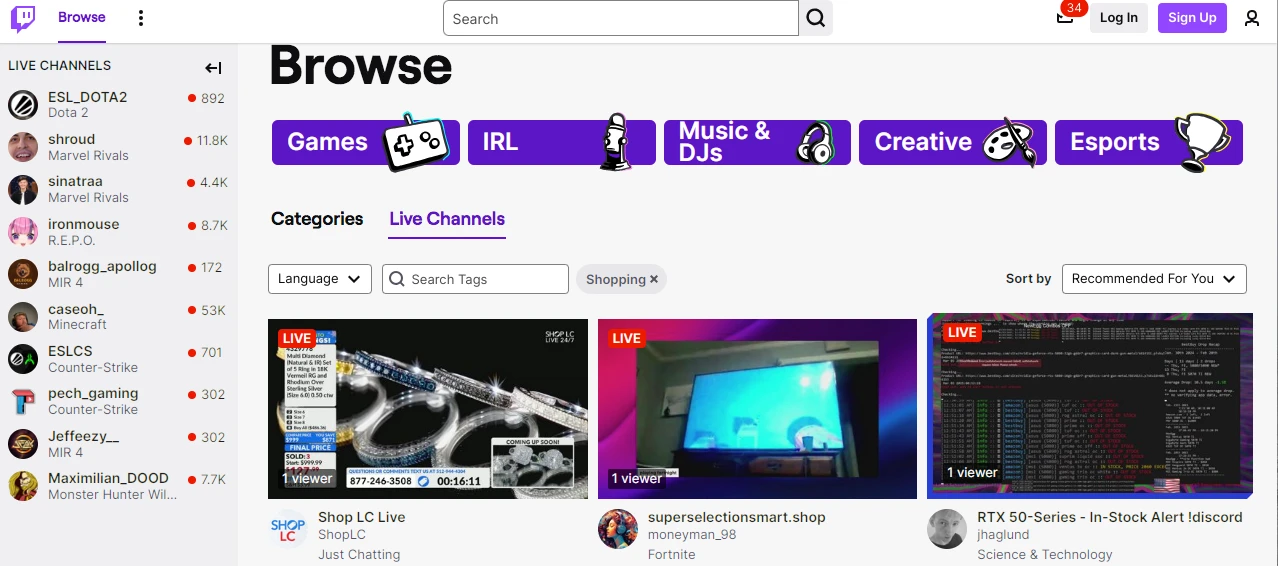Open the superselectionsmart.shop stream thumbnail

tap(757, 409)
